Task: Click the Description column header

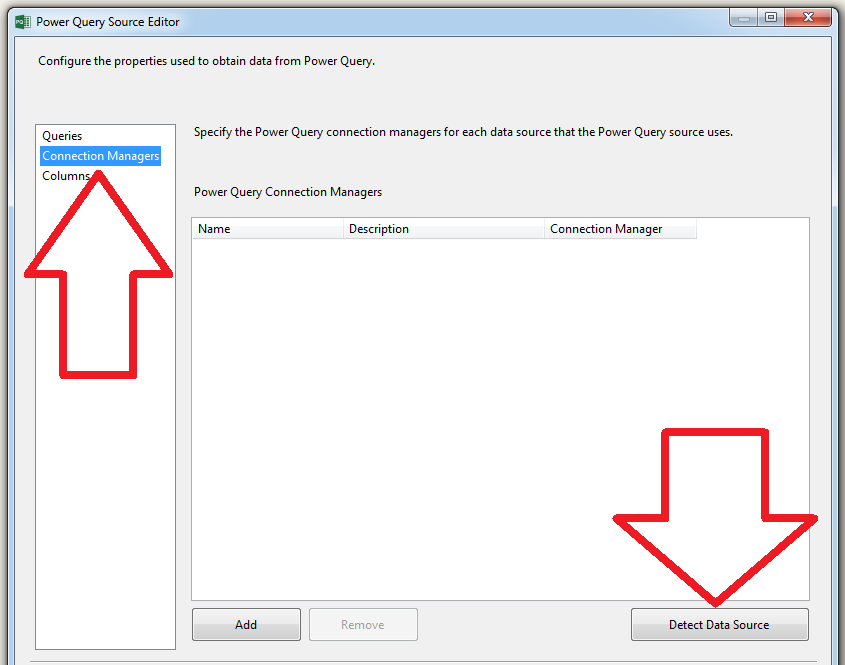Action: (x=444, y=228)
